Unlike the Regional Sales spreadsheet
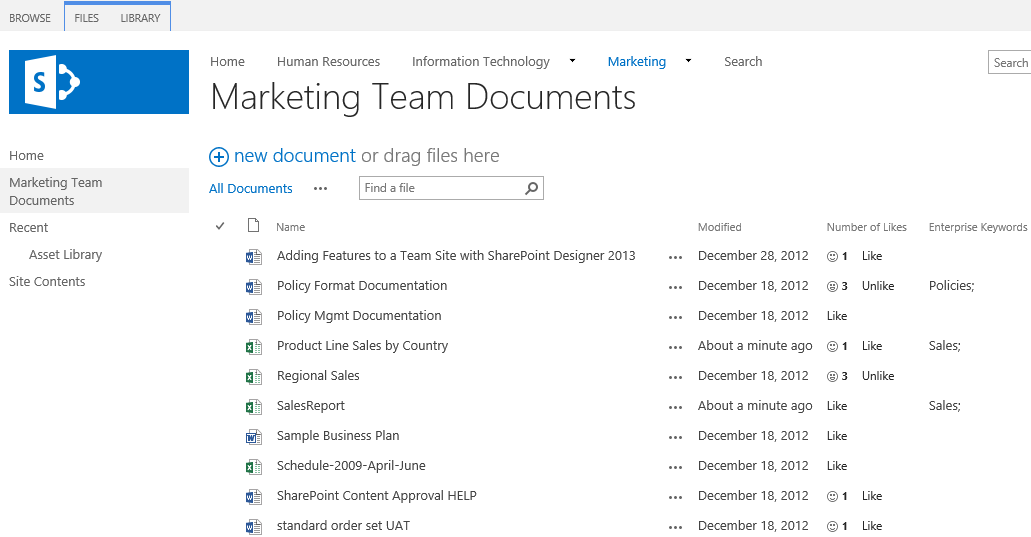1031x537 pixels. tap(877, 376)
